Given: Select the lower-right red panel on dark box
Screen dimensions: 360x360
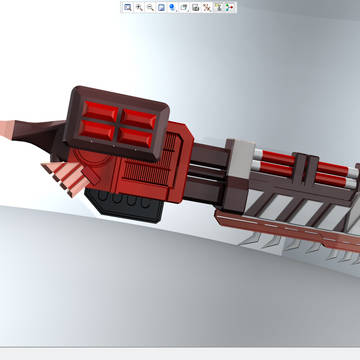Looking at the screenshot, I should 136,137.
